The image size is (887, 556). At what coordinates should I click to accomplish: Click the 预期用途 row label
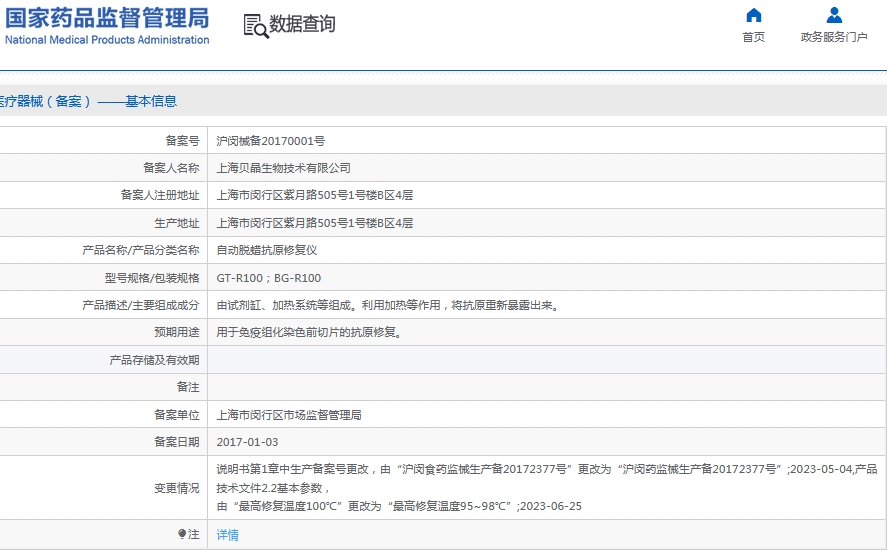[176, 332]
